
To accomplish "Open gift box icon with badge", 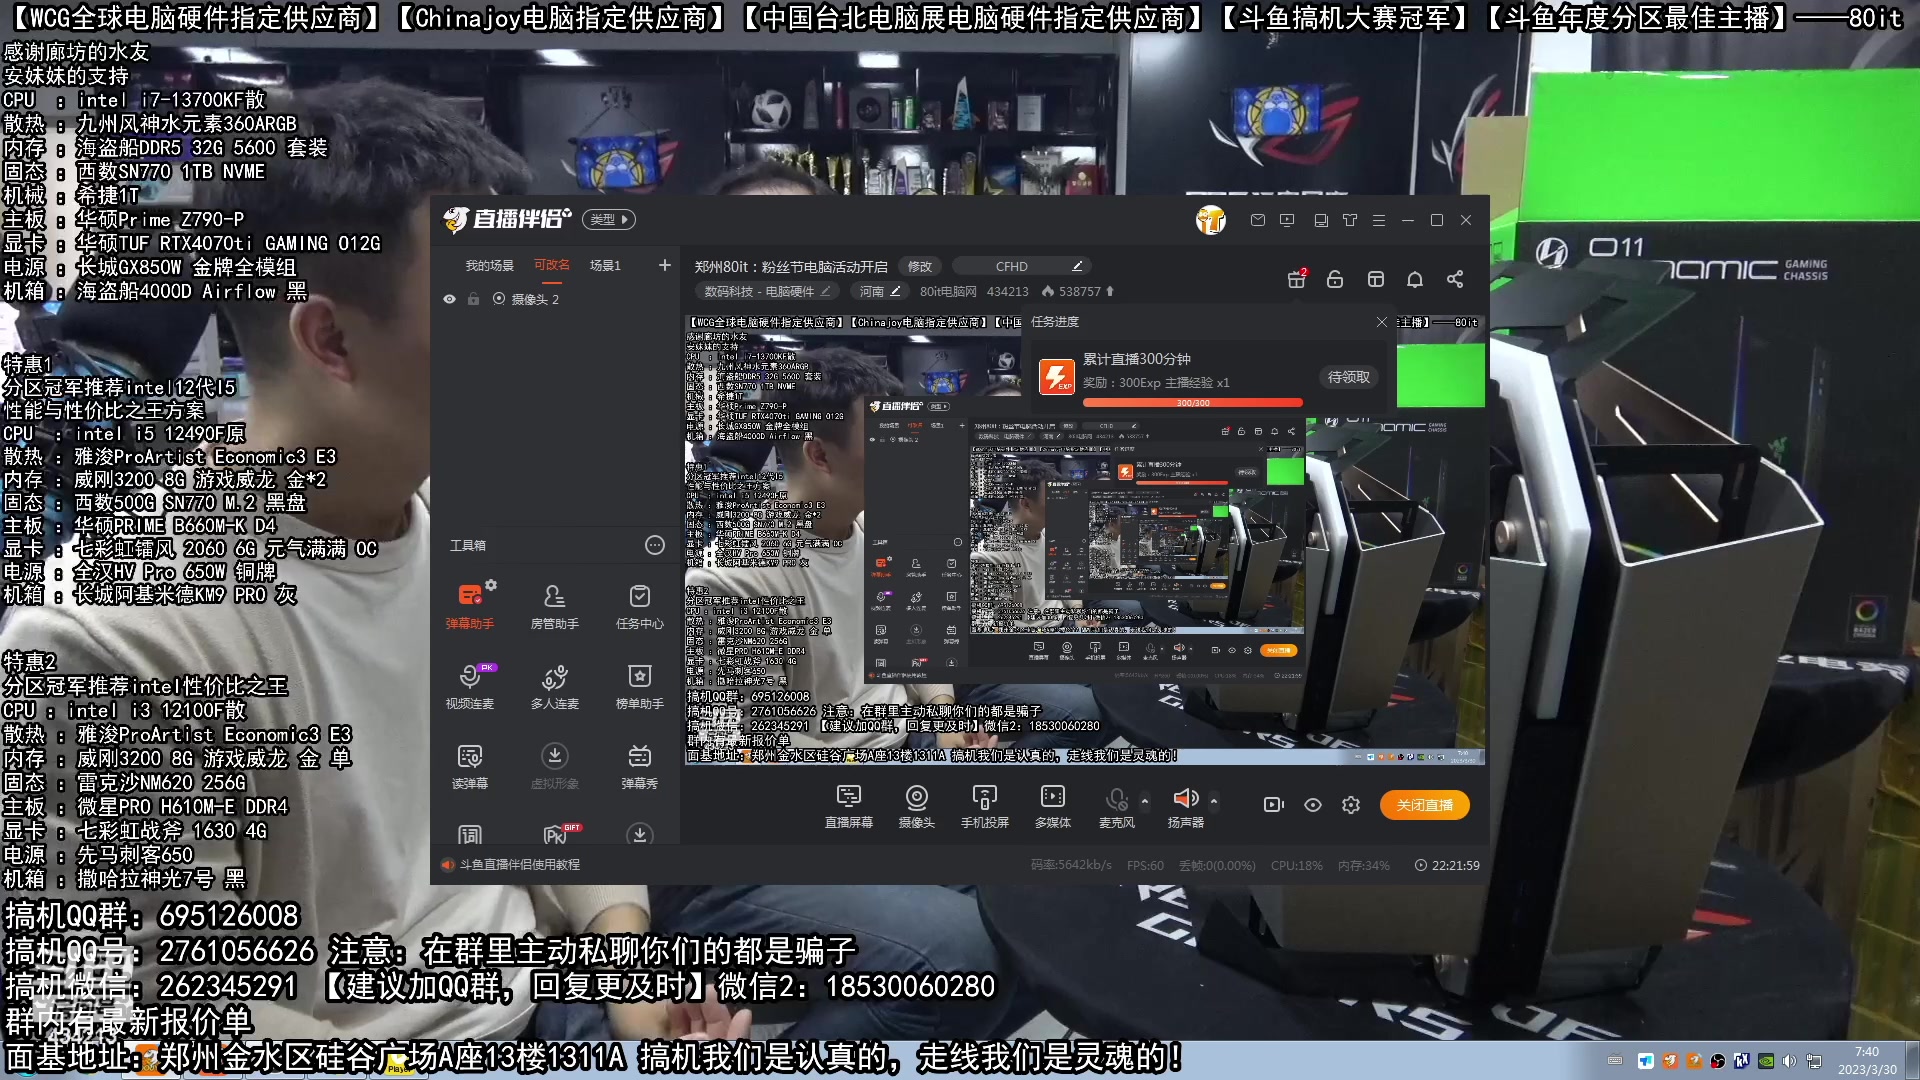I will tap(1296, 279).
